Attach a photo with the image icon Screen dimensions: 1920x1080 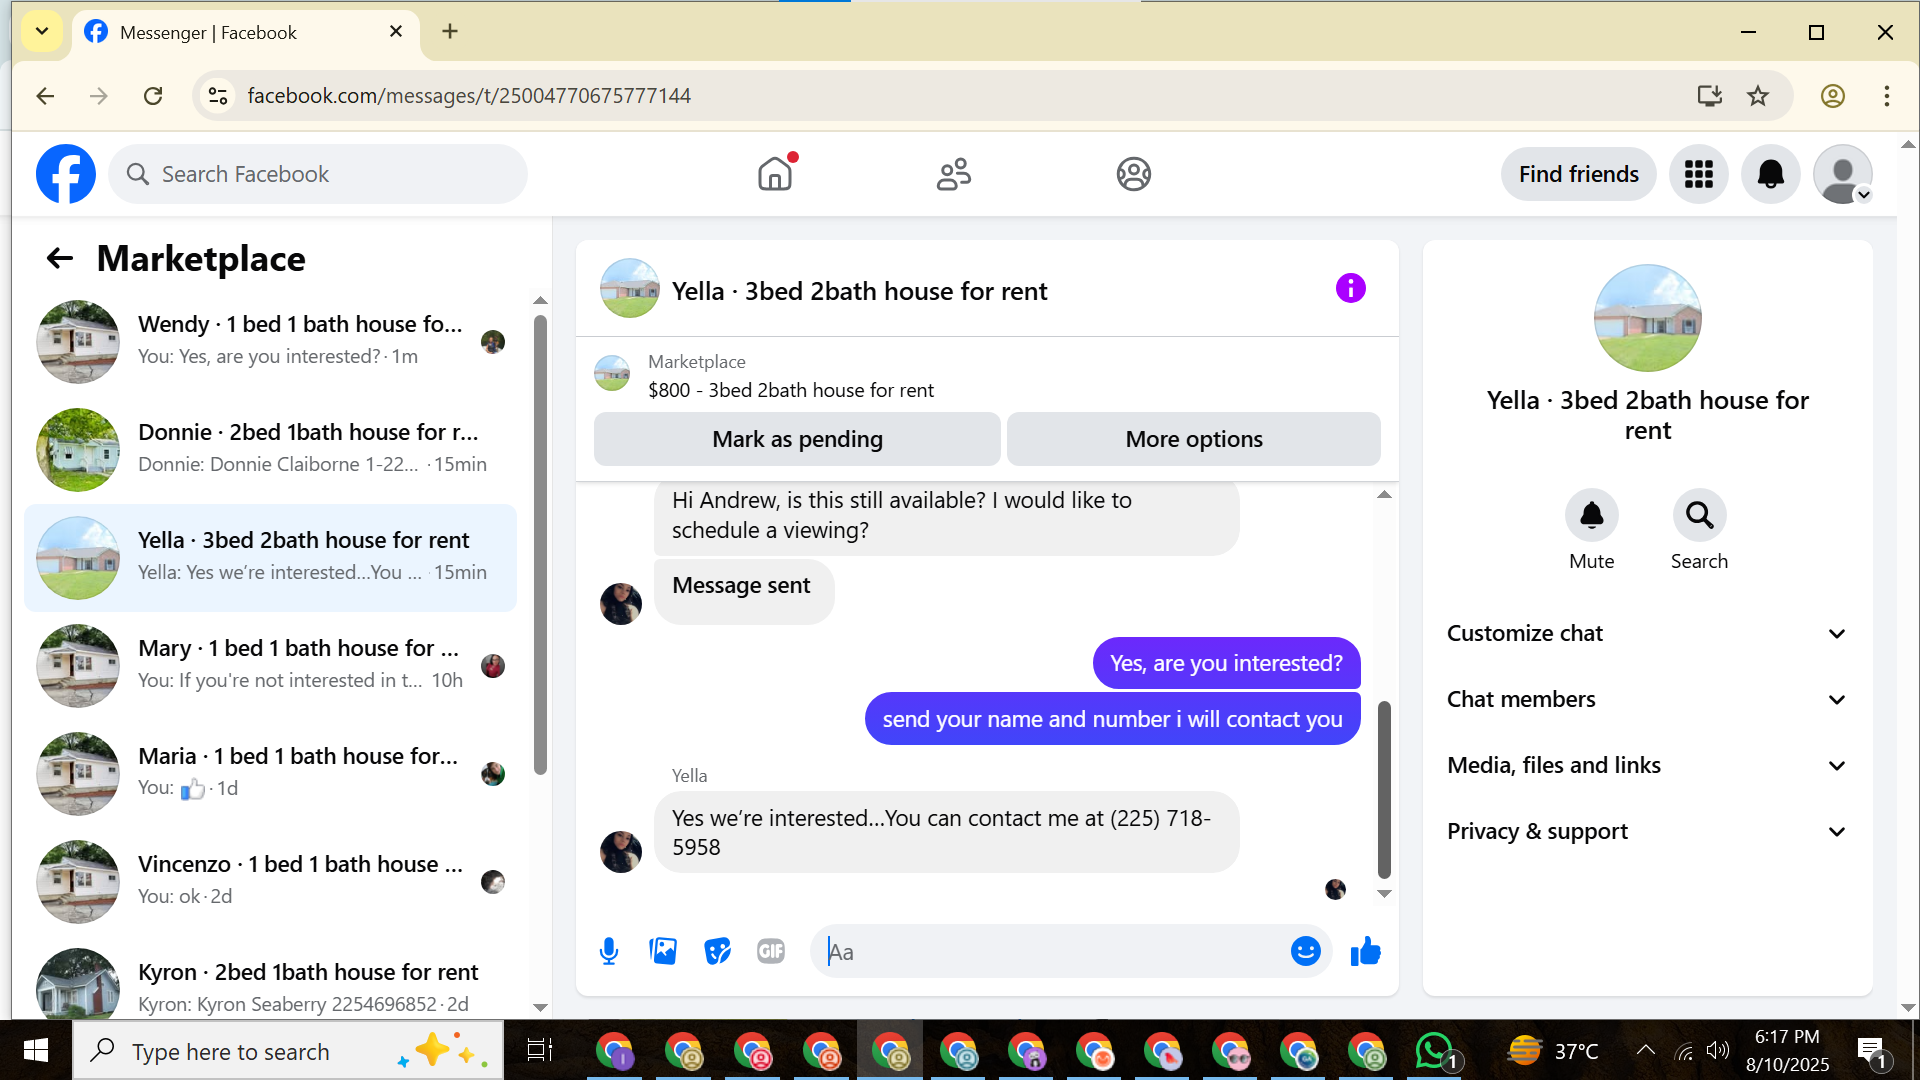click(663, 951)
